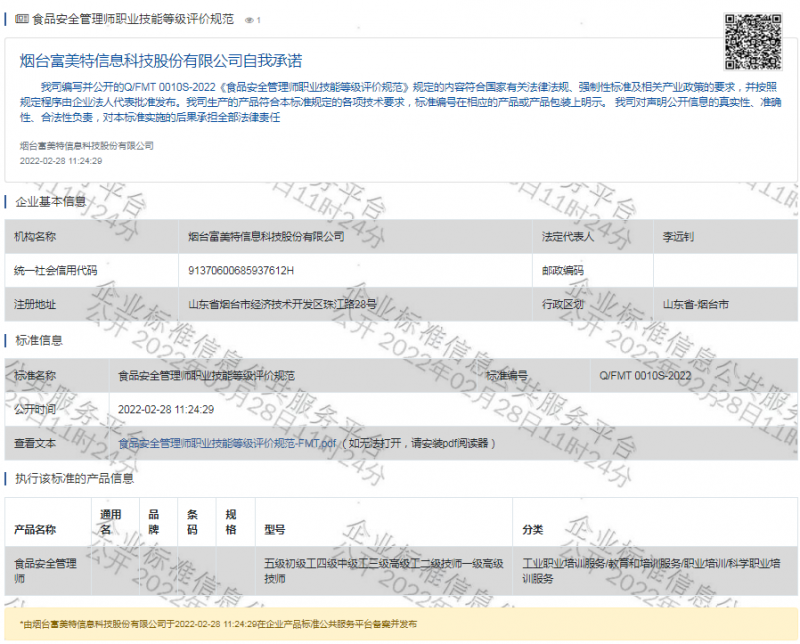Click the page title 食品安全管理师职业技能等级评价规范
The image size is (800, 644).
click(133, 19)
